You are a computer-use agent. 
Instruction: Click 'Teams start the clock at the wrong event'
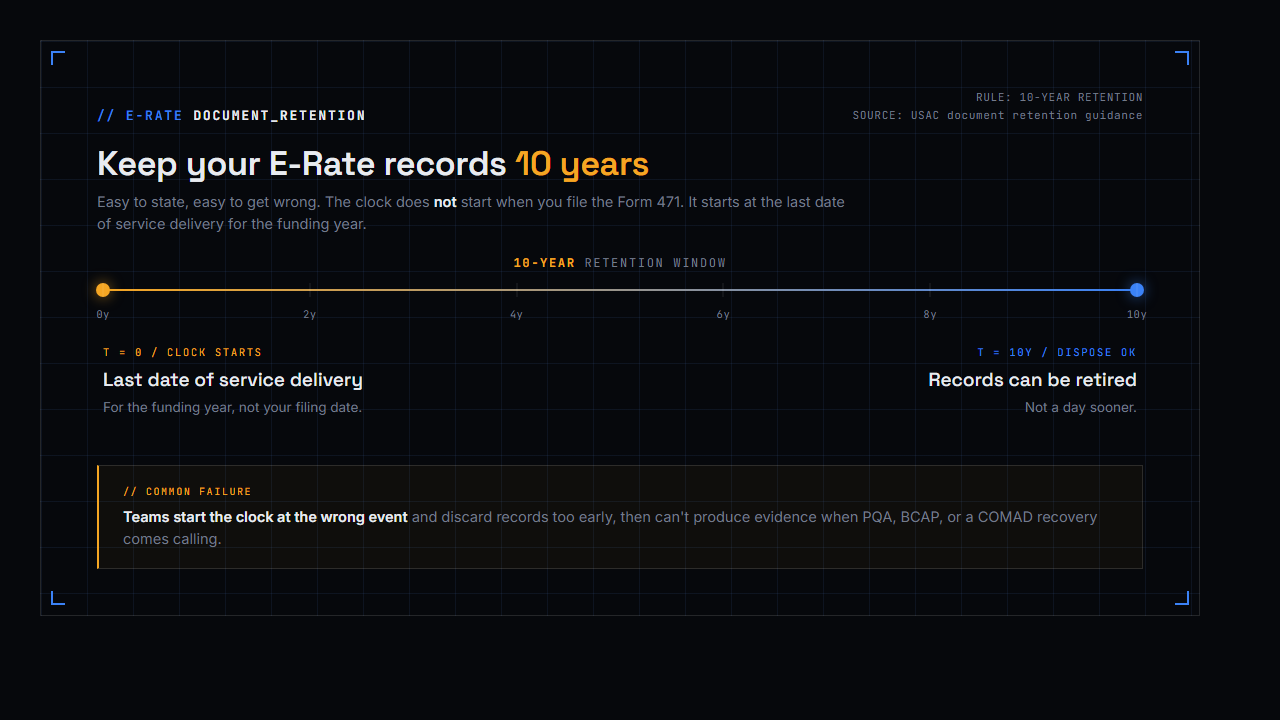(x=265, y=518)
